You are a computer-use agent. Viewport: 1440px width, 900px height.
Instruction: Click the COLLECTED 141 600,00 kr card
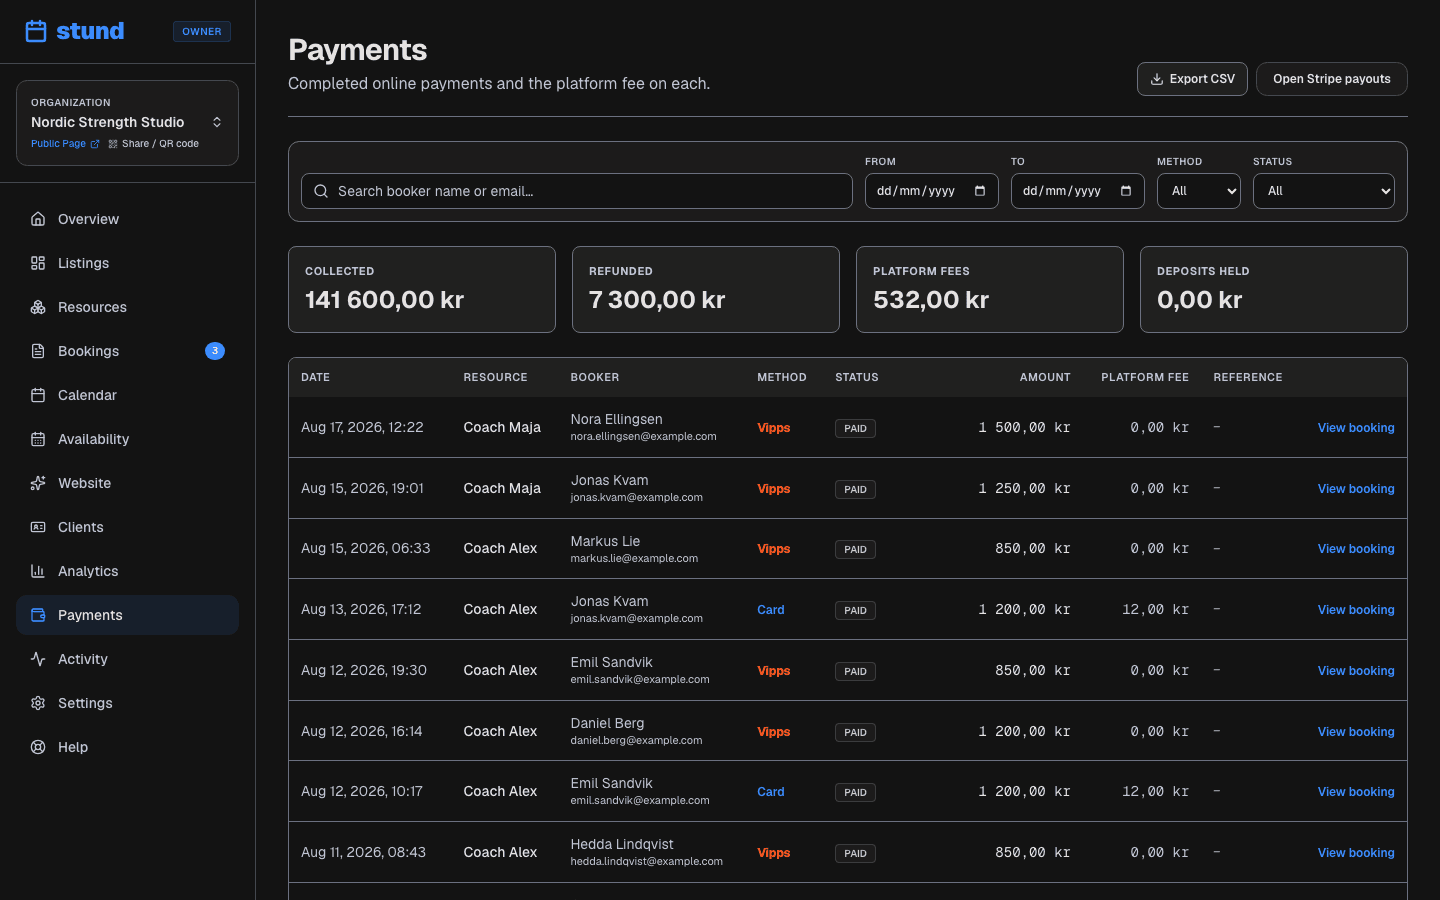coord(422,289)
